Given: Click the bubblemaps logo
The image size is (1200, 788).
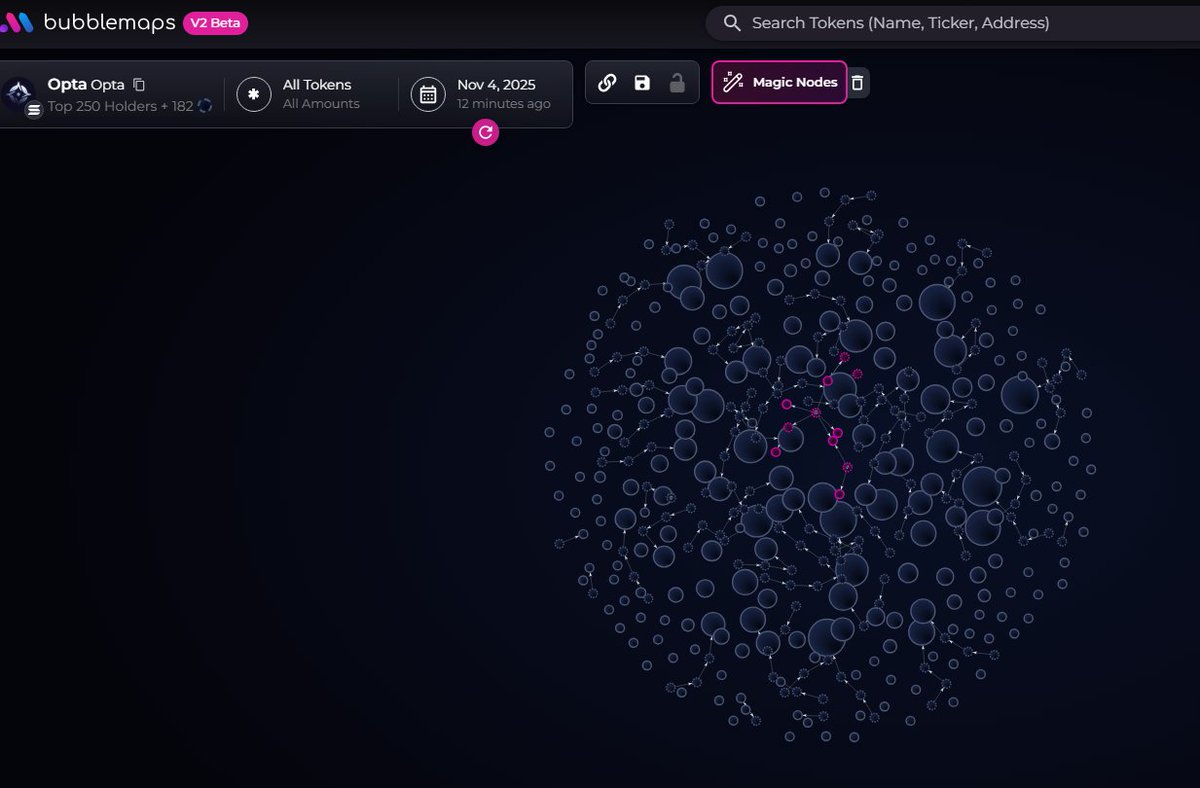Looking at the screenshot, I should [x=17, y=22].
